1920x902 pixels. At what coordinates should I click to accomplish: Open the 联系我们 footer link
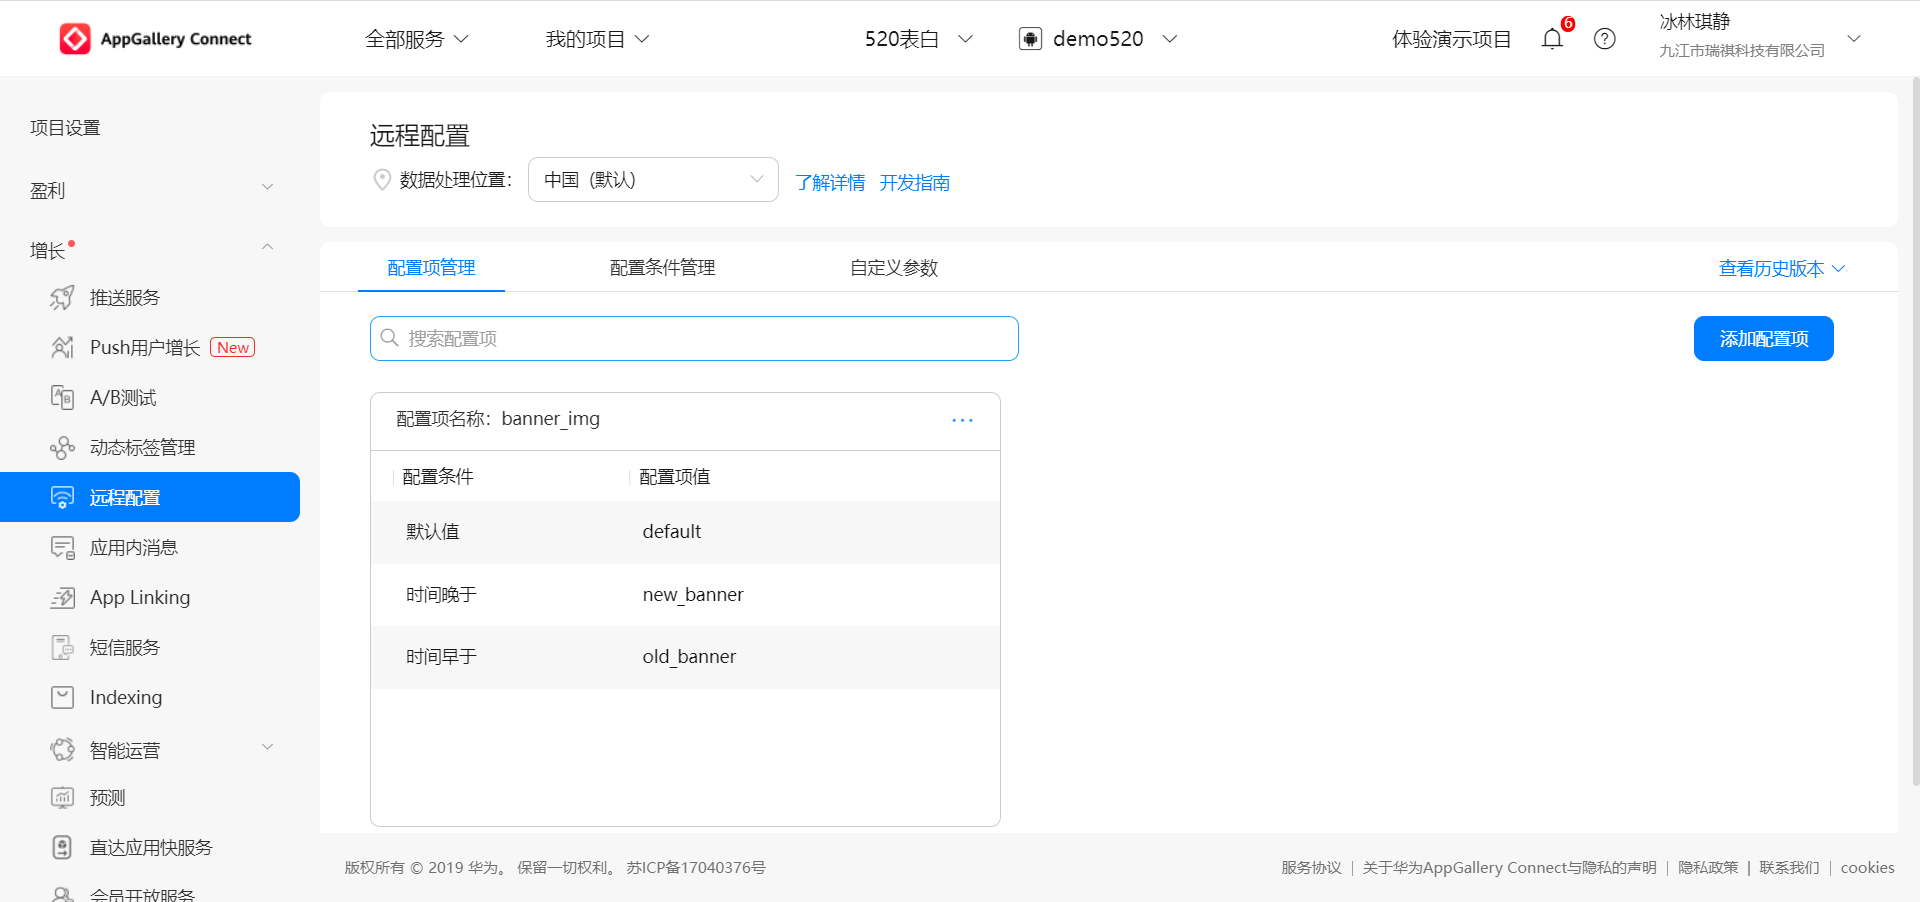coord(1789,867)
